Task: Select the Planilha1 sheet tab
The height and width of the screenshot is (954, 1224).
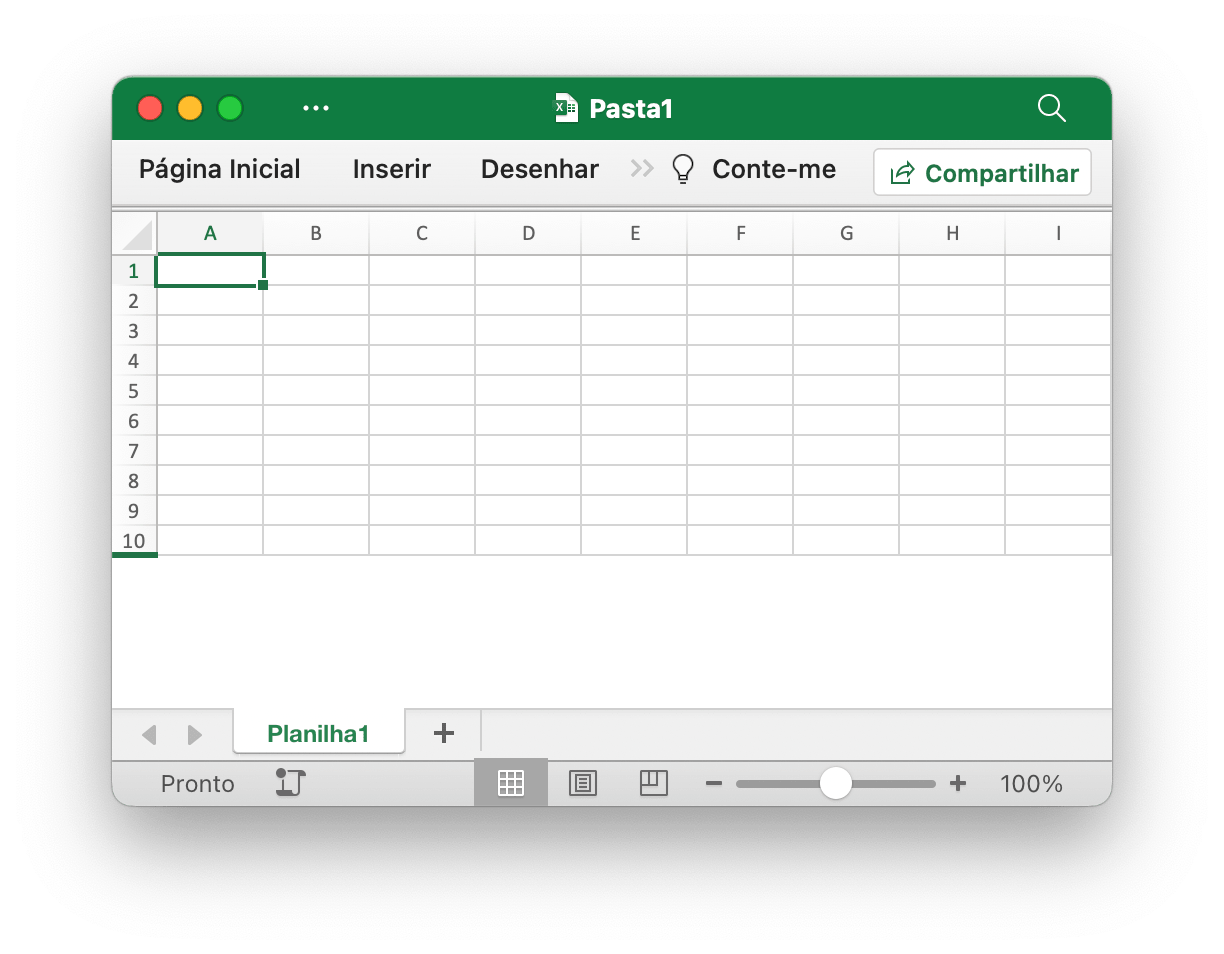Action: (x=318, y=733)
